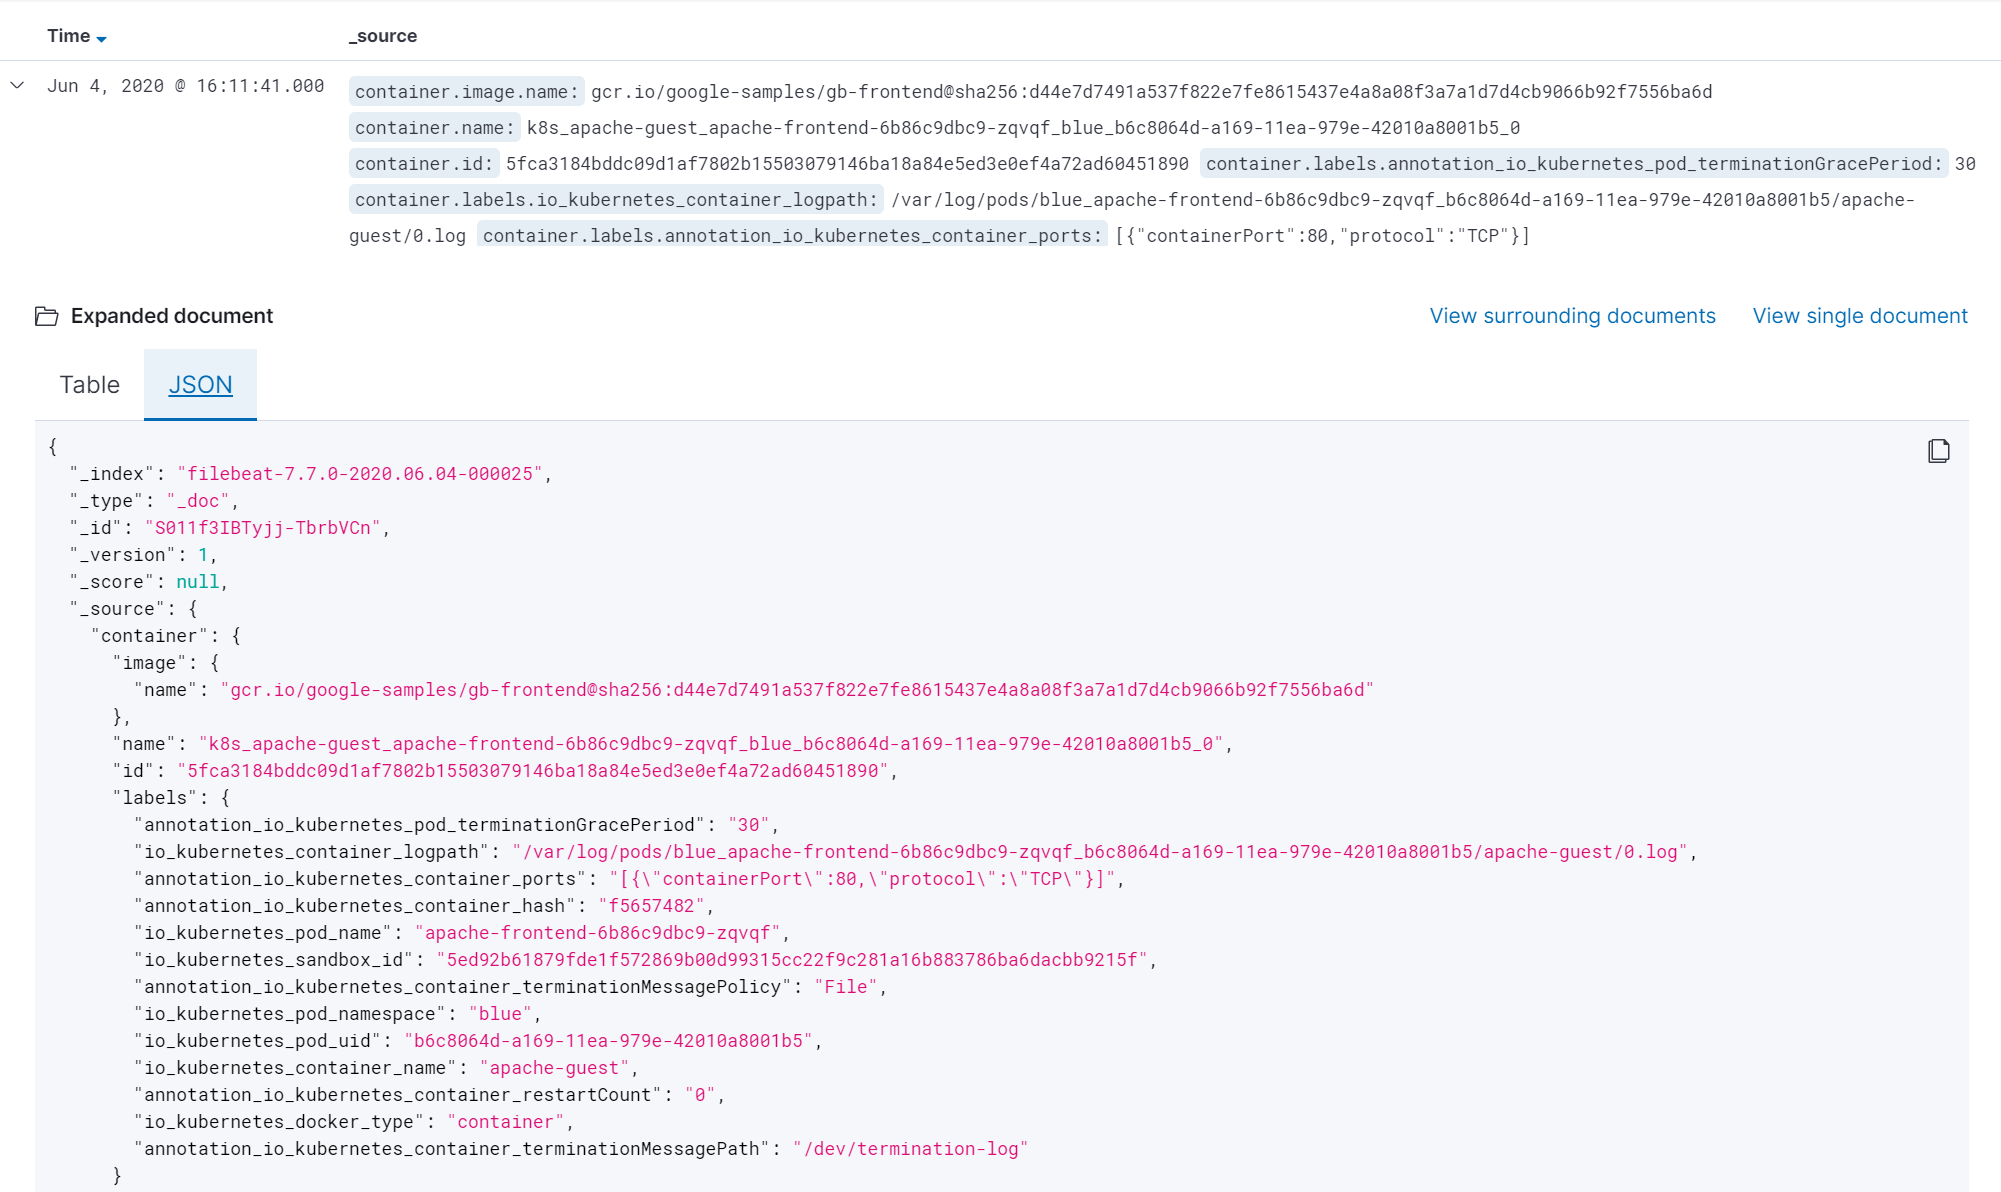Select the sandbox_id value 5ed92b61879f
Viewport: 2001px width, 1192px height.
pyautogui.click(x=792, y=960)
